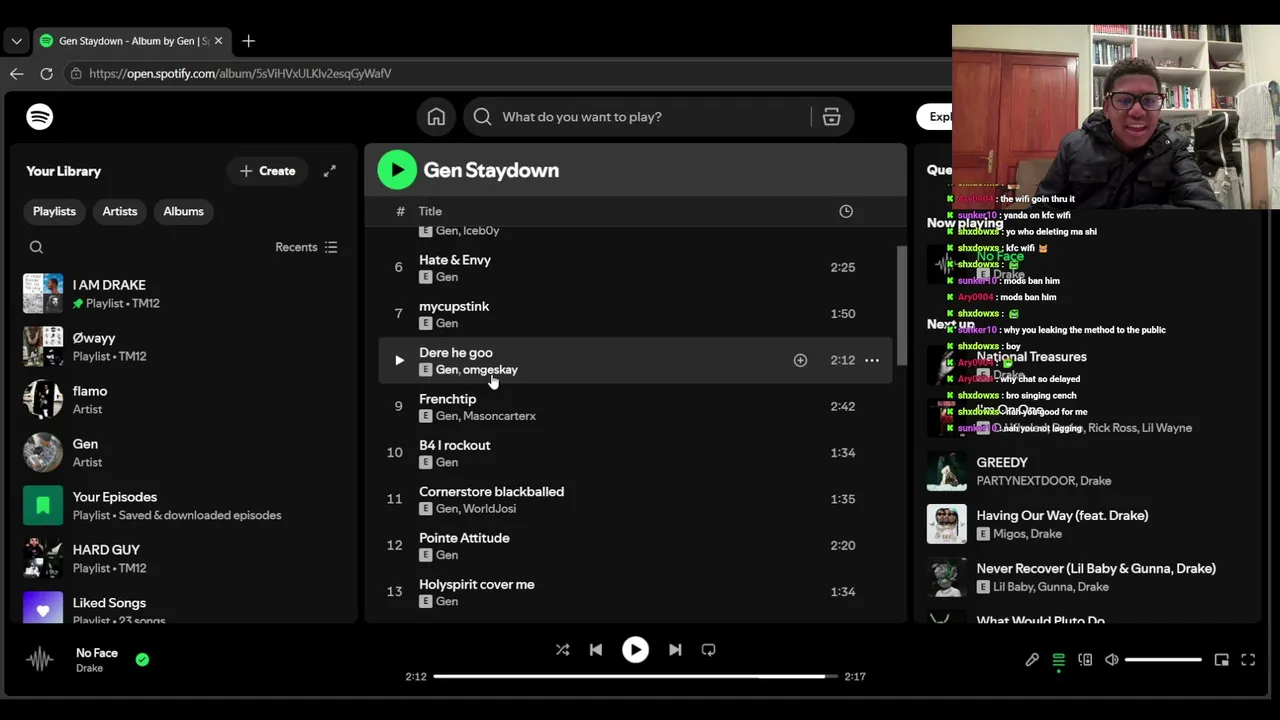The image size is (1280, 720).
Task: Open Liked Songs playlist
Action: tap(184, 608)
